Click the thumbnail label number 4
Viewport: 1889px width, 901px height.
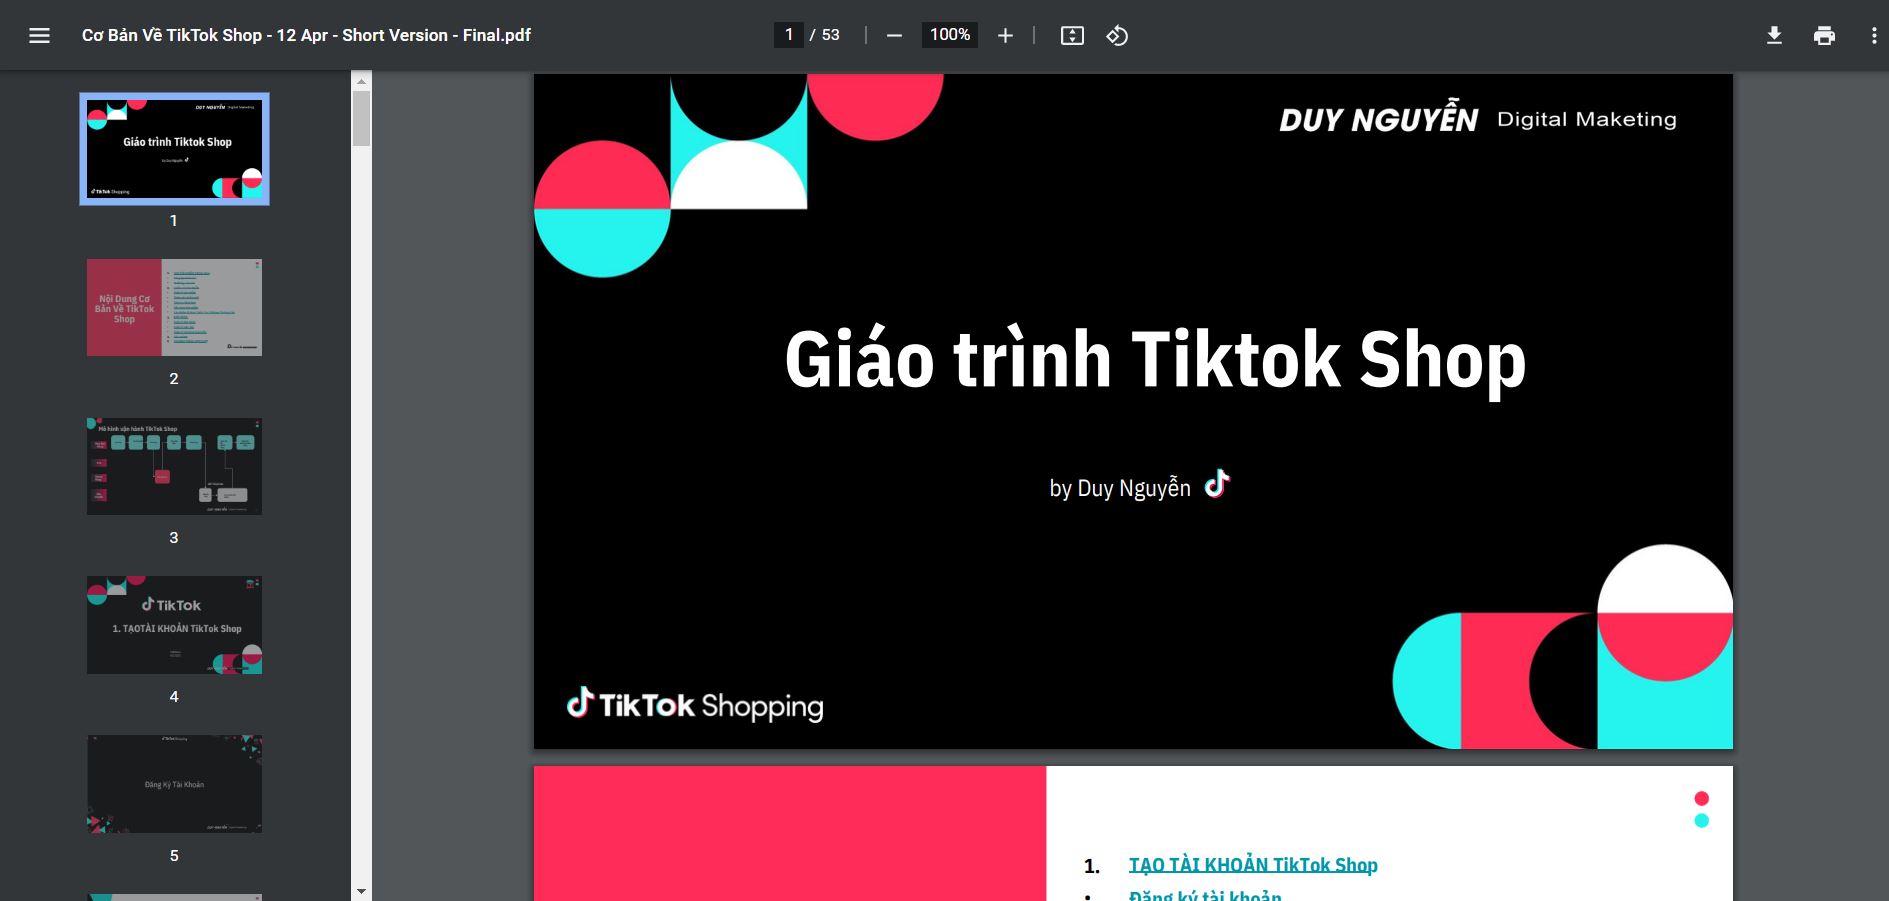point(174,697)
